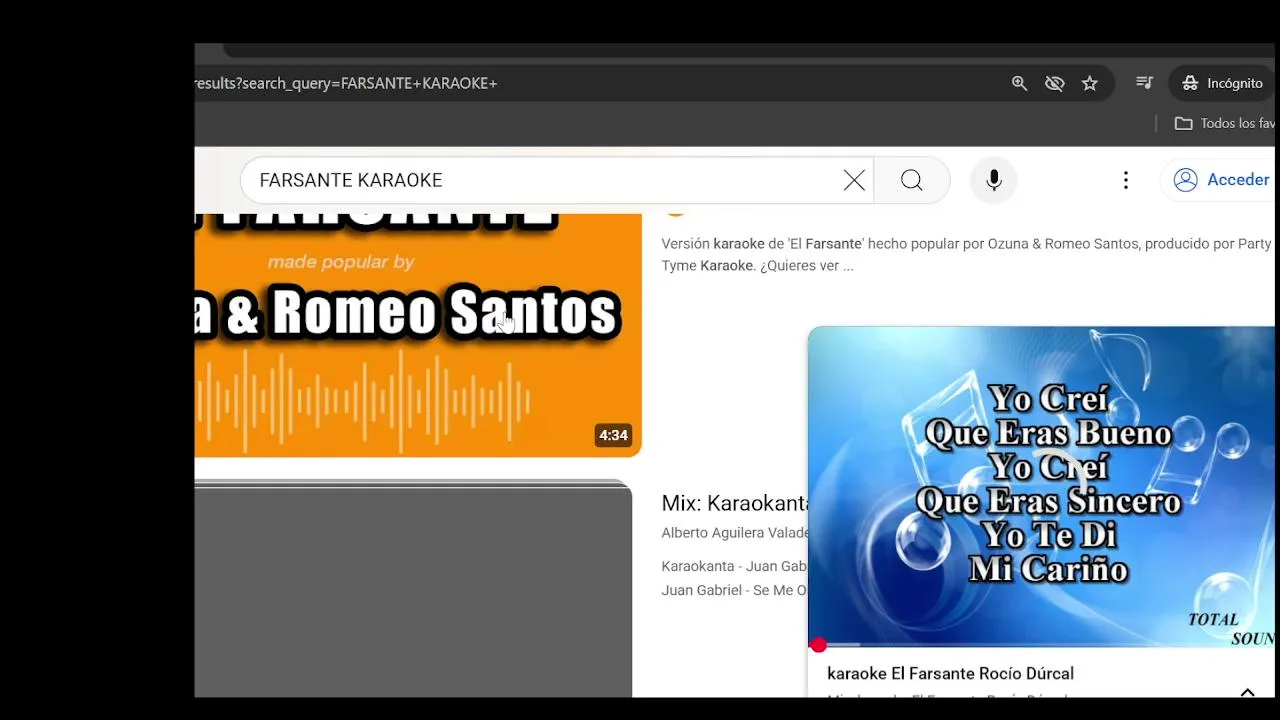Click the YouTube search magnifier button
This screenshot has height=720, width=1280.
coord(911,180)
